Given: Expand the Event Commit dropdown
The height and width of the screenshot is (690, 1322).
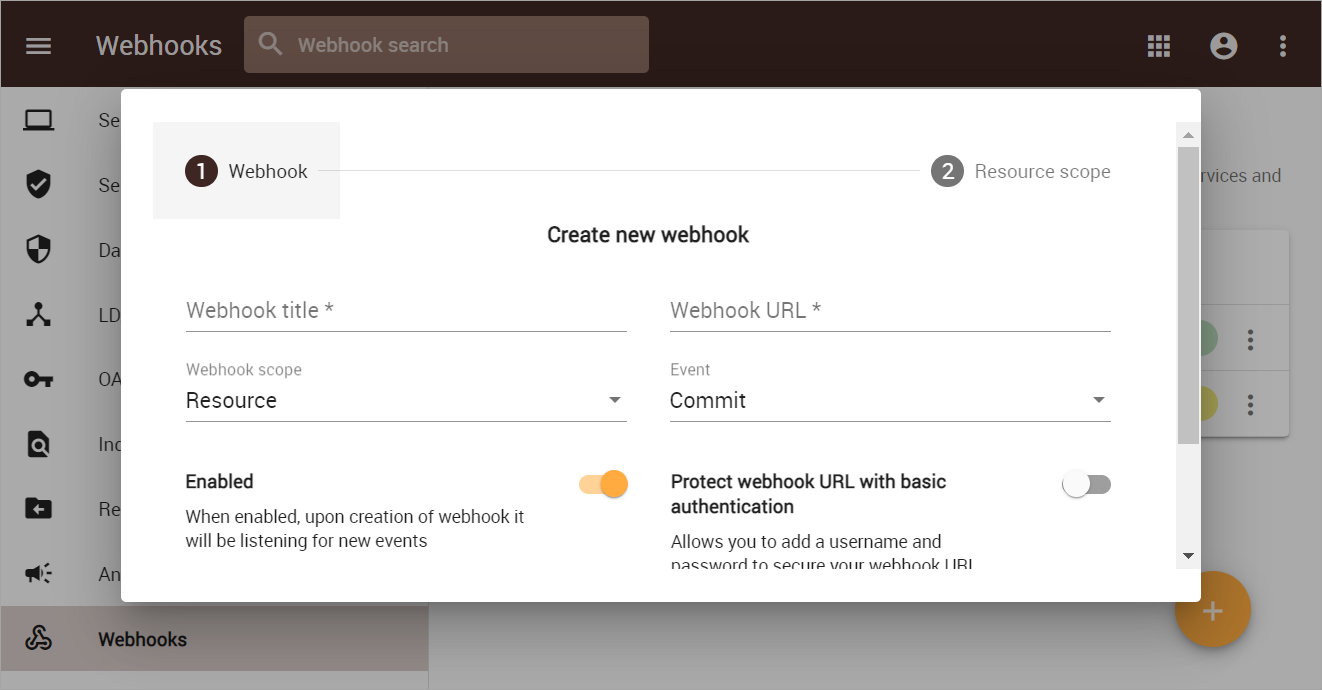Looking at the screenshot, I should click(889, 400).
